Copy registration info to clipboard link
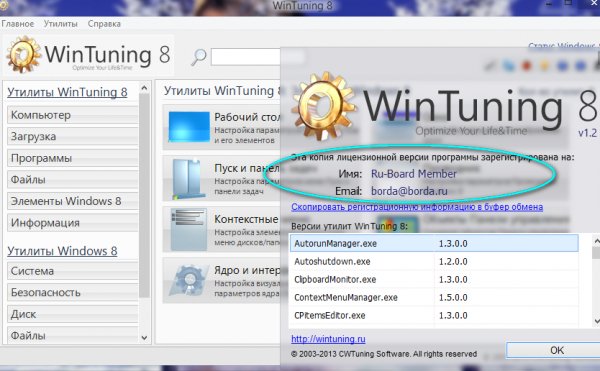Screen dimensions: 600x371 (x=417, y=207)
